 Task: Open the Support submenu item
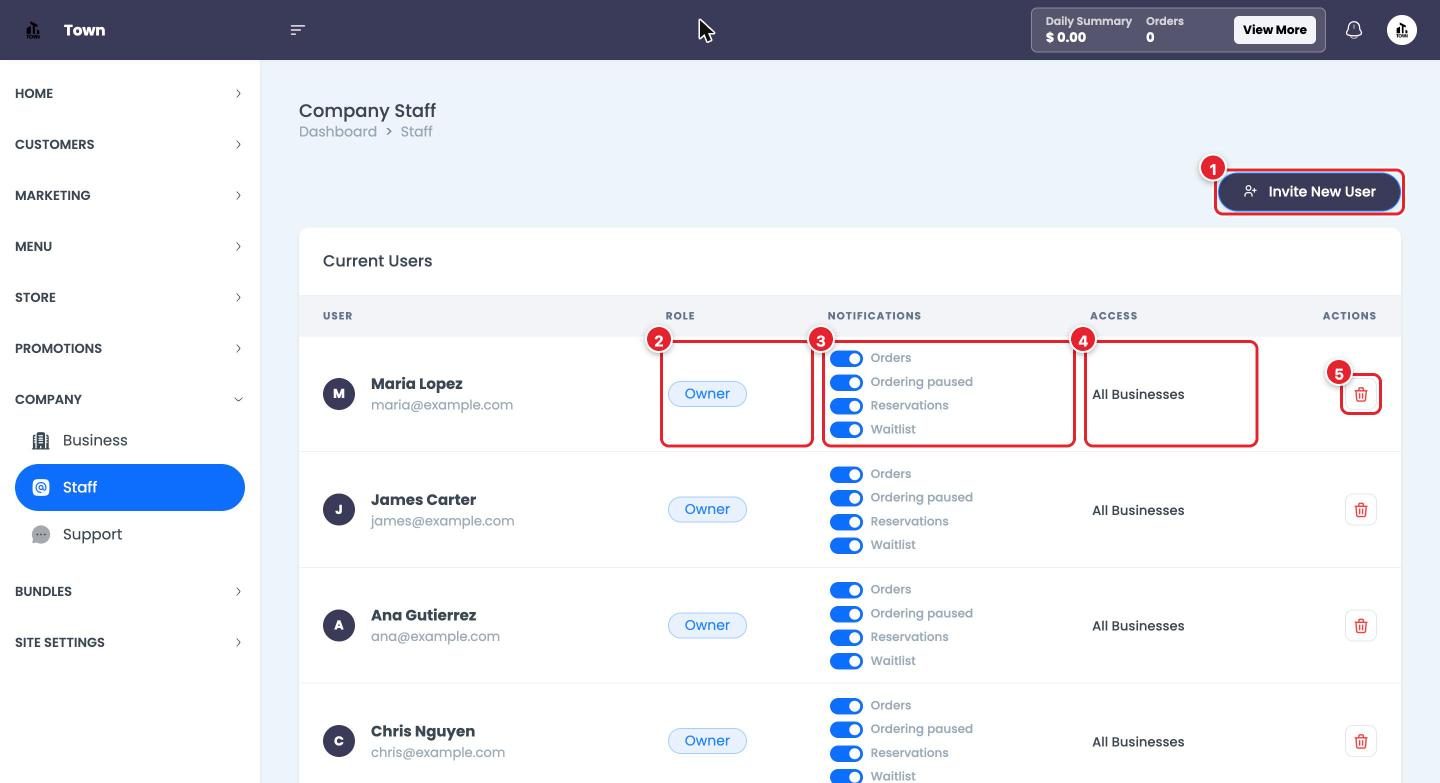(130, 535)
